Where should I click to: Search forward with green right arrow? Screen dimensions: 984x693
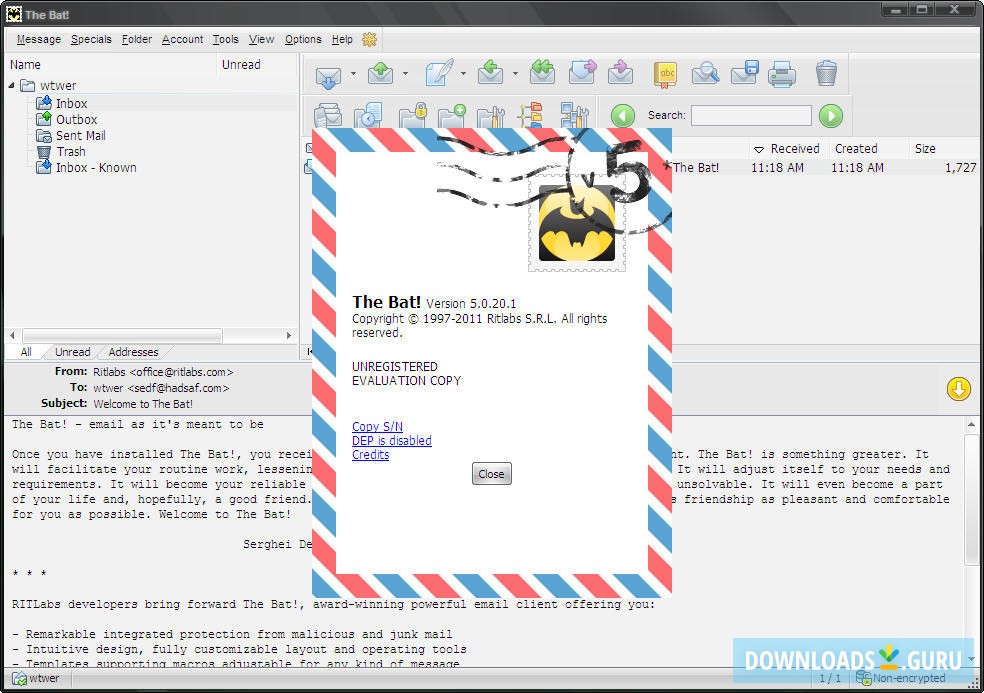coord(831,116)
